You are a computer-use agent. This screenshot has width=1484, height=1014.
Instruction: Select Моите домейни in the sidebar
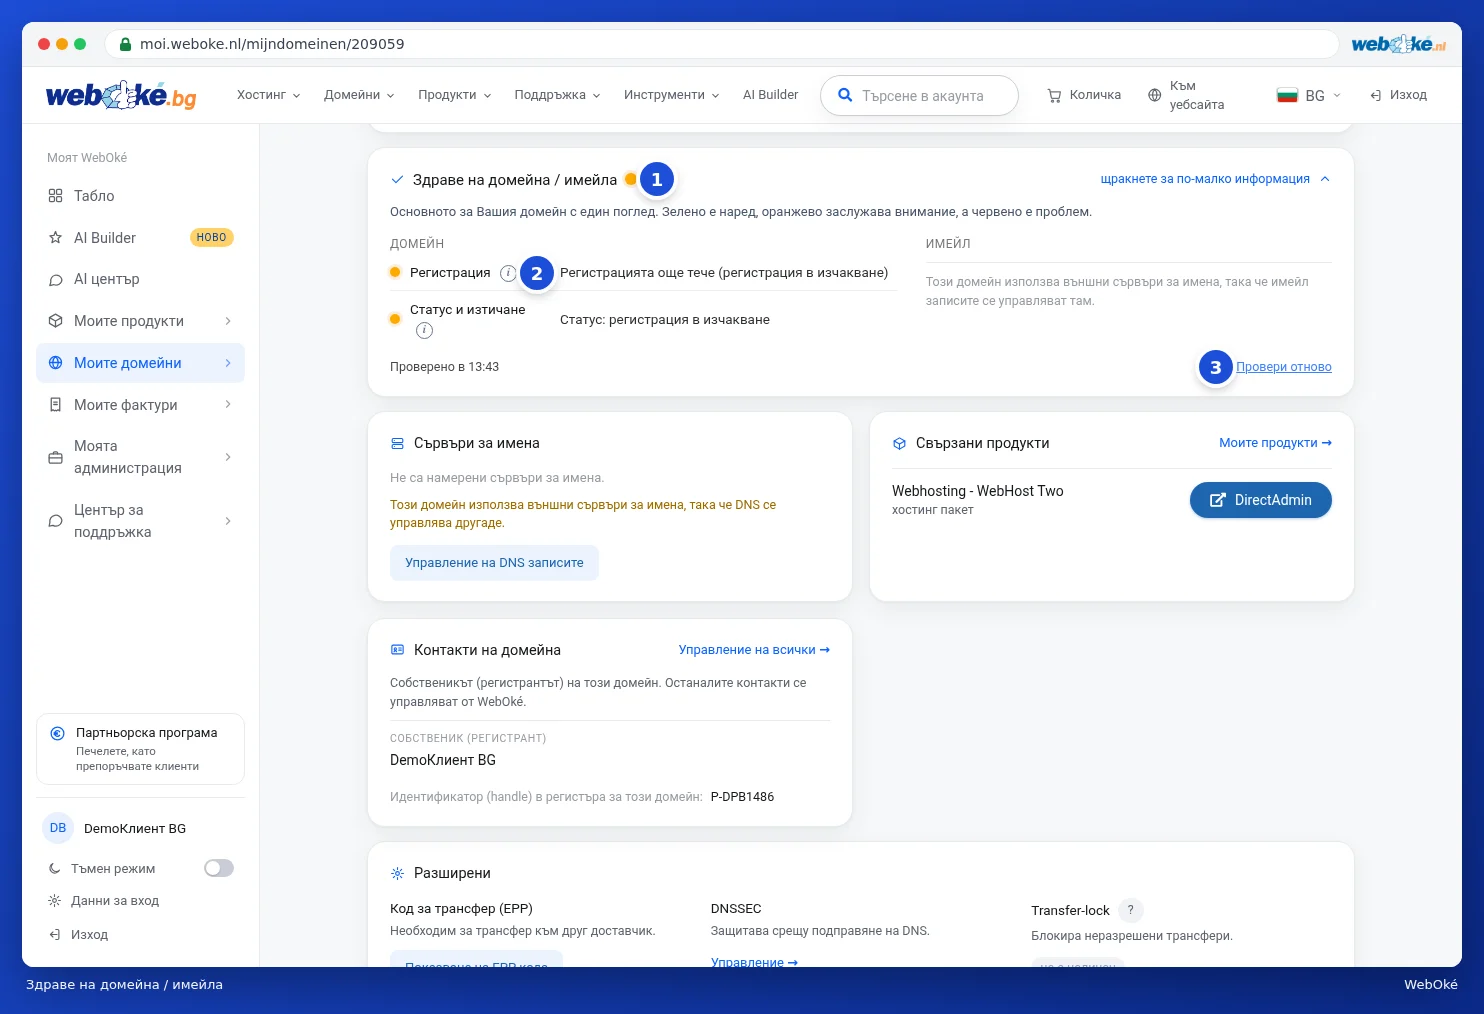[x=140, y=363]
